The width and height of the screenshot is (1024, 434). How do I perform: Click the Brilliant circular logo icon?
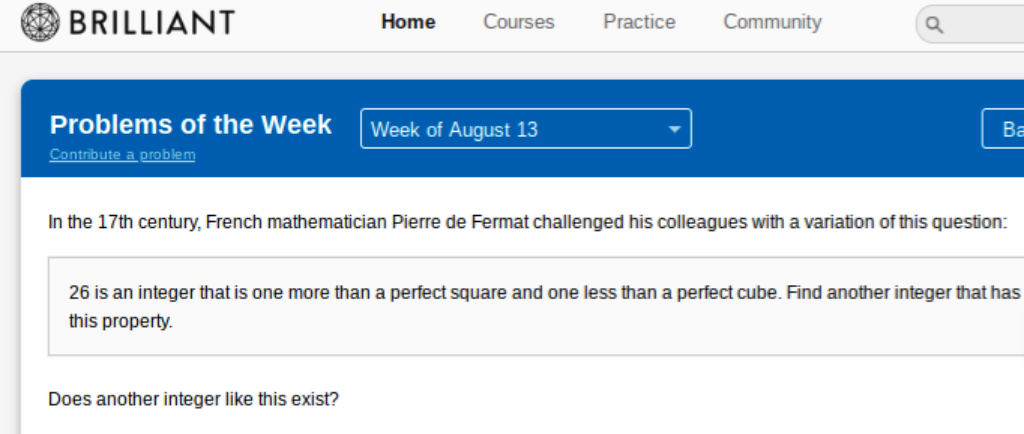(x=40, y=22)
